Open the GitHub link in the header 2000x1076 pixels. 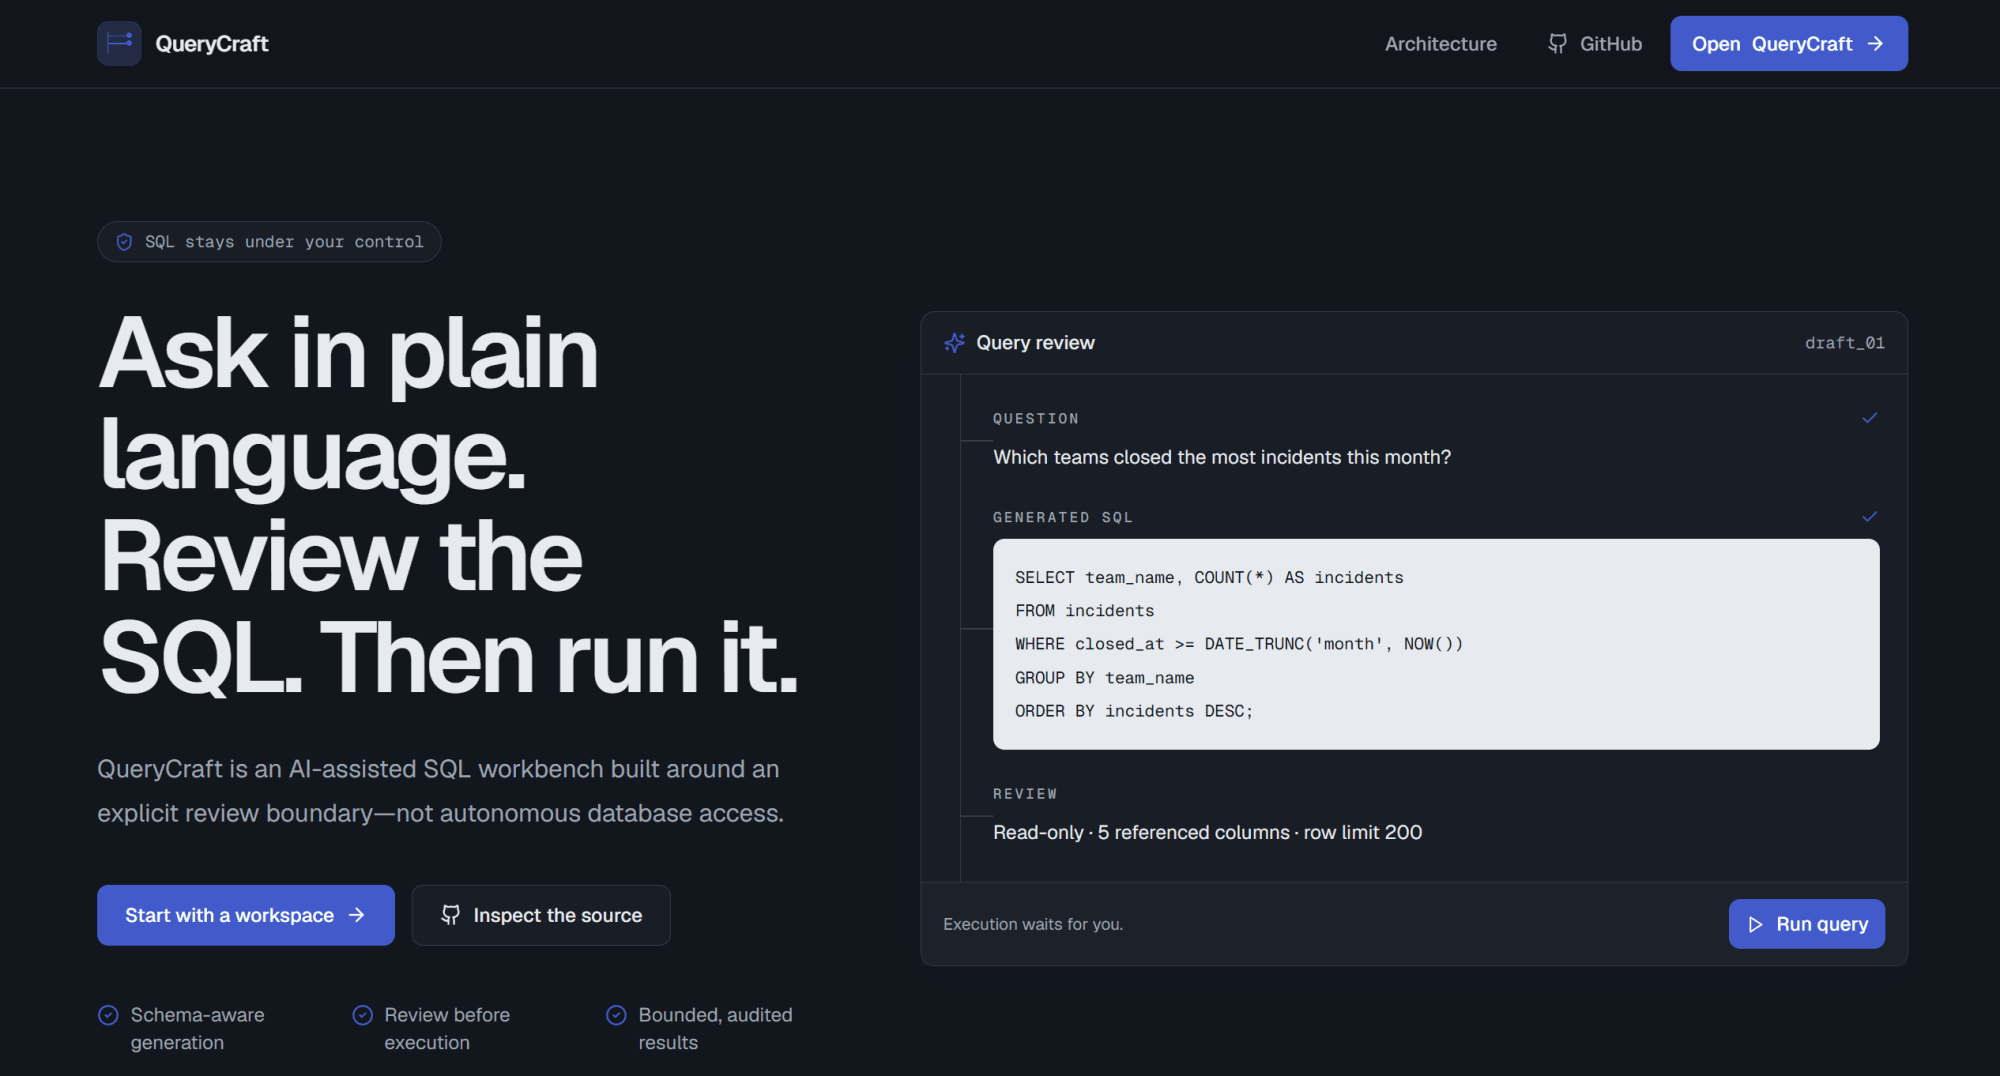pos(1595,44)
